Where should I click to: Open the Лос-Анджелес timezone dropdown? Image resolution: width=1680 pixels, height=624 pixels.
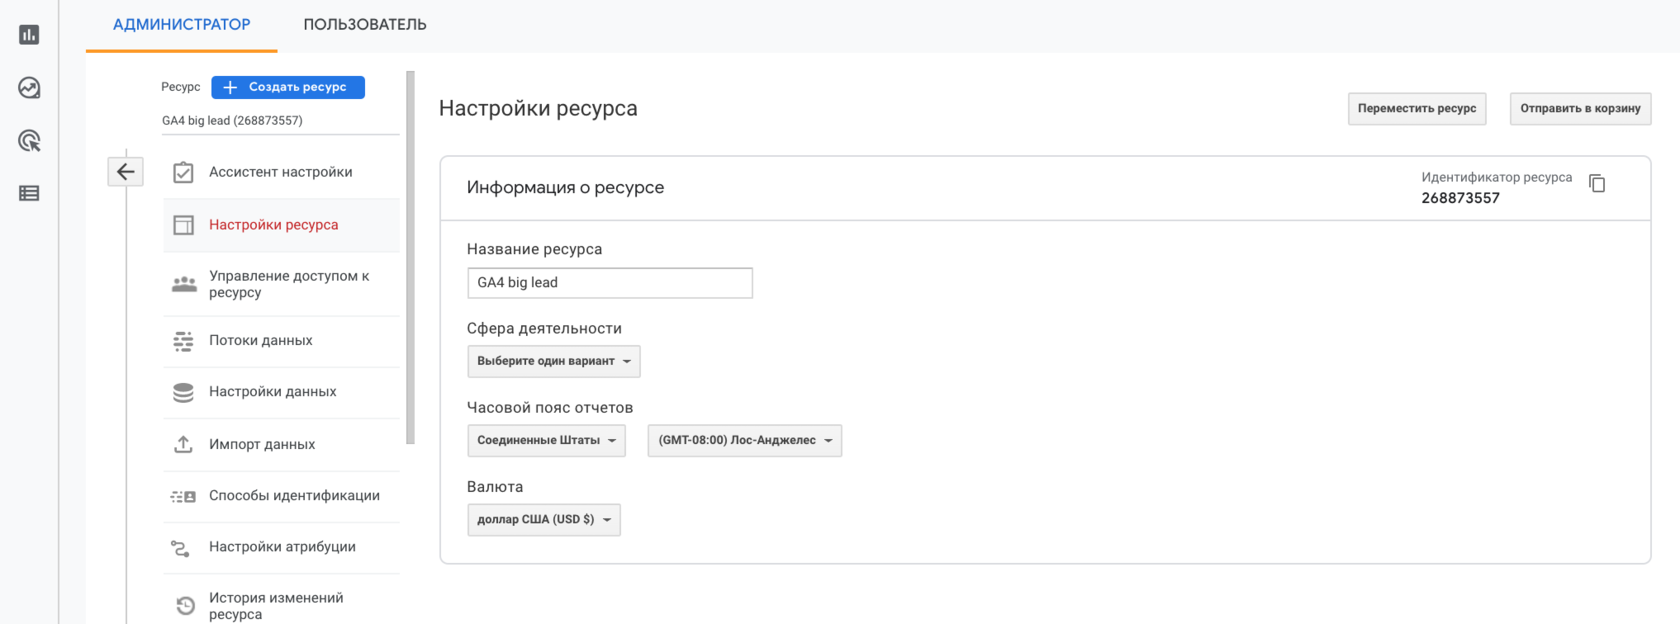click(744, 440)
